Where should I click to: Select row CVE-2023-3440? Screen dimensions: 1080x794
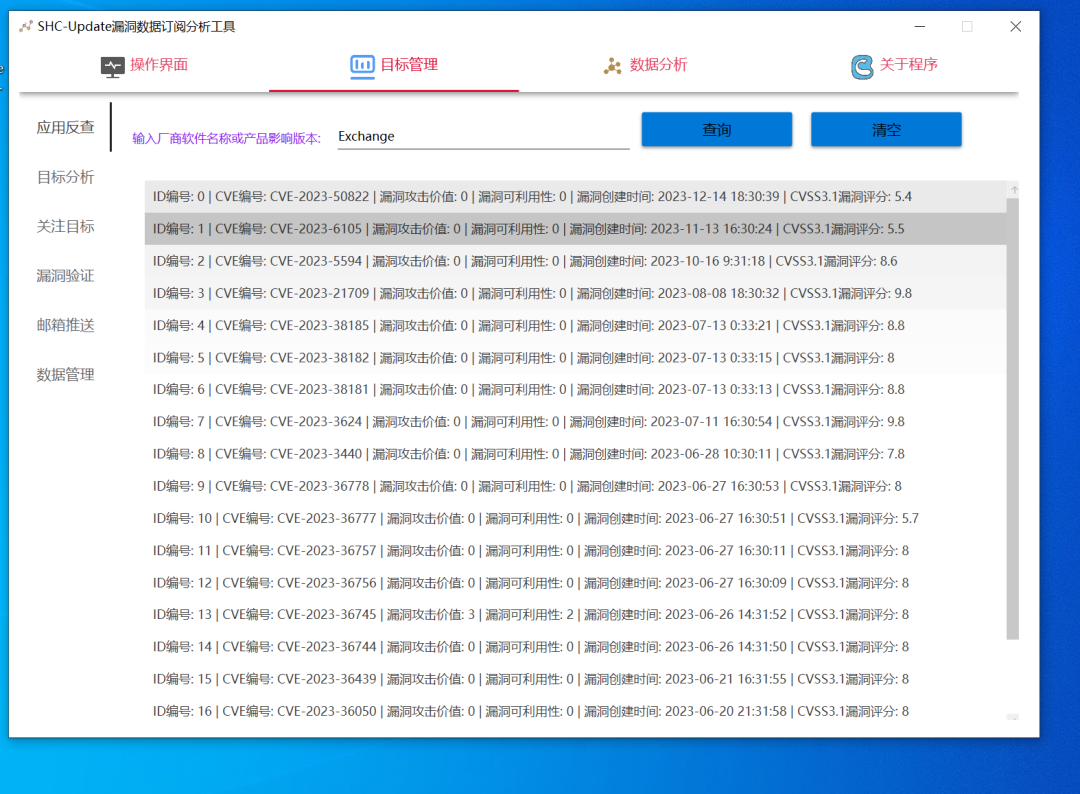tap(575, 454)
